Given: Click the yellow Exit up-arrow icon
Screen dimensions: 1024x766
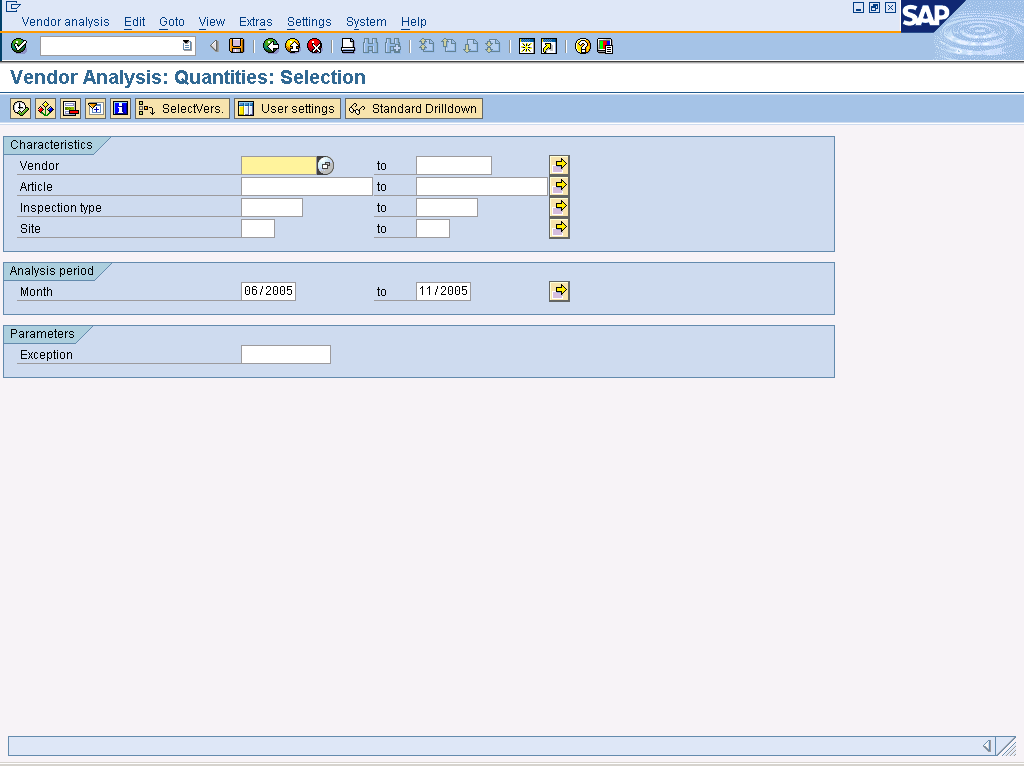Looking at the screenshot, I should coord(293,46).
